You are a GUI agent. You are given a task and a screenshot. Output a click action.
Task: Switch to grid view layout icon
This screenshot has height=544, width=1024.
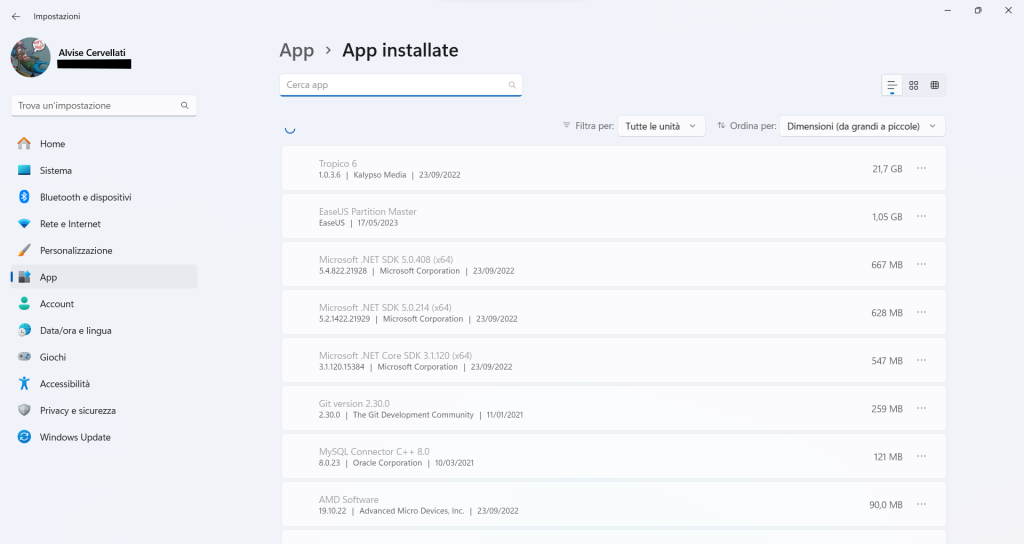pos(913,86)
